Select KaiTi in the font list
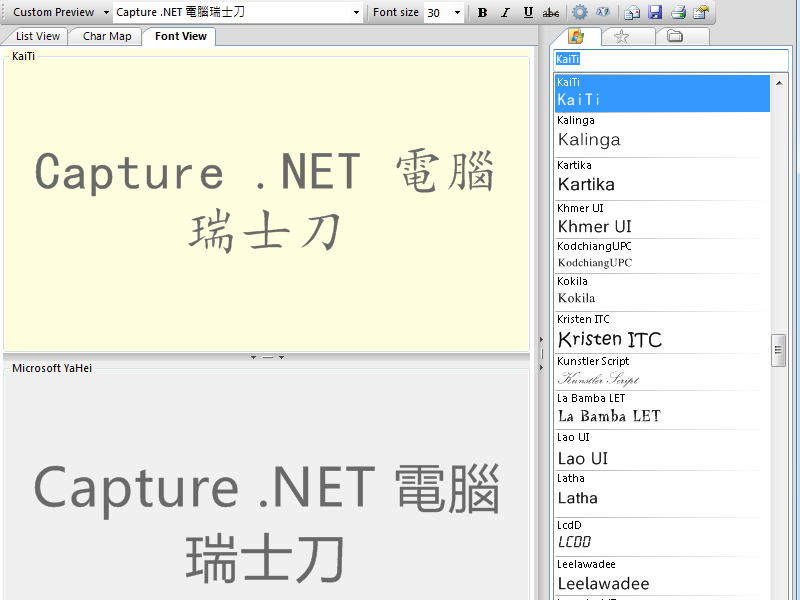The image size is (800, 600). (x=662, y=93)
